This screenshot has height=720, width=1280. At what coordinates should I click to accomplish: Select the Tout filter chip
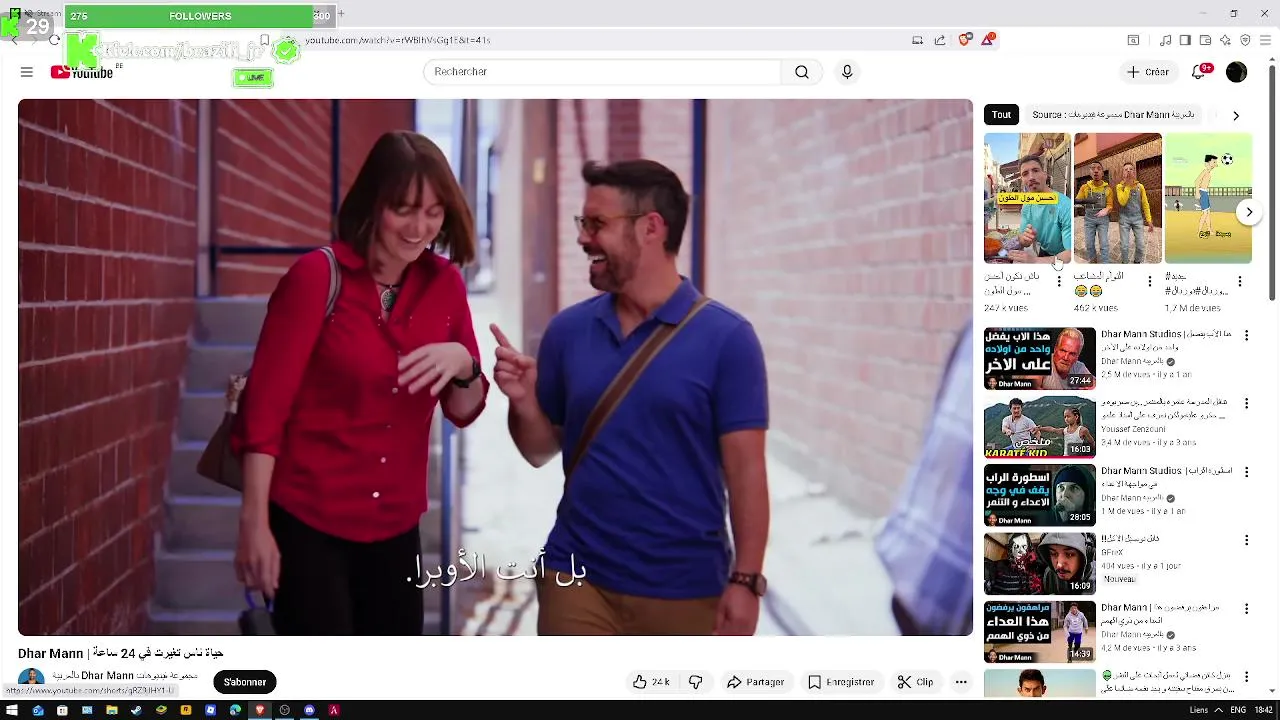coord(1001,115)
